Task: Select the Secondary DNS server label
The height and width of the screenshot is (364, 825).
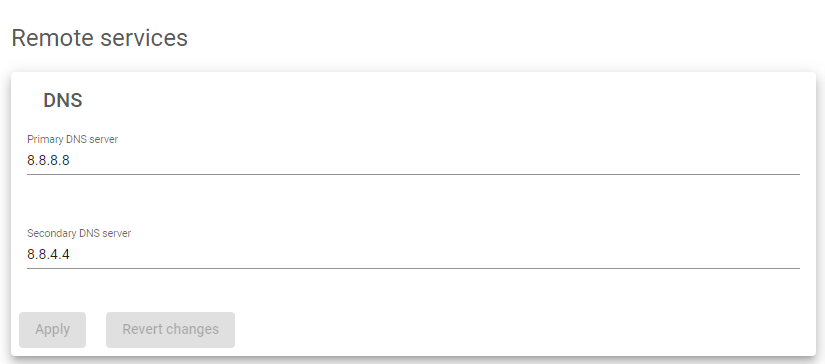Action: pyautogui.click(x=79, y=234)
